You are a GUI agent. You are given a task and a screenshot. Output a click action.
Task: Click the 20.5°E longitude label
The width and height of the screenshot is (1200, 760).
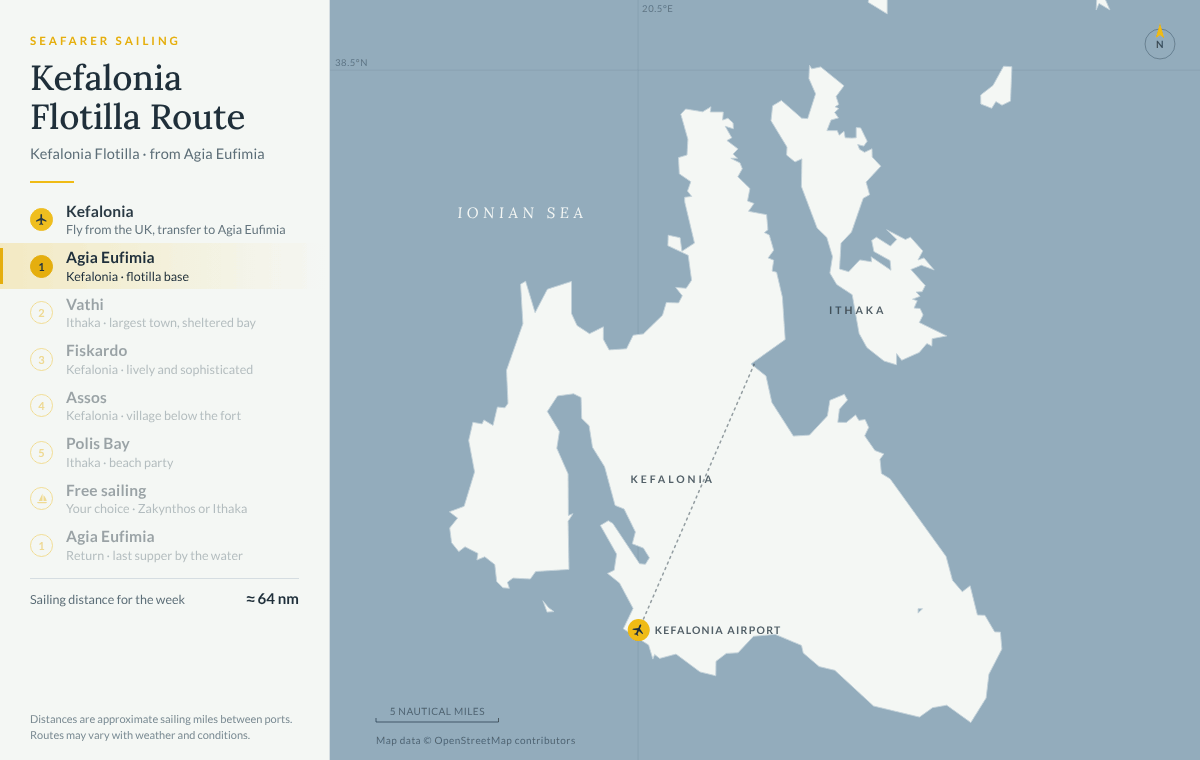coord(657,9)
